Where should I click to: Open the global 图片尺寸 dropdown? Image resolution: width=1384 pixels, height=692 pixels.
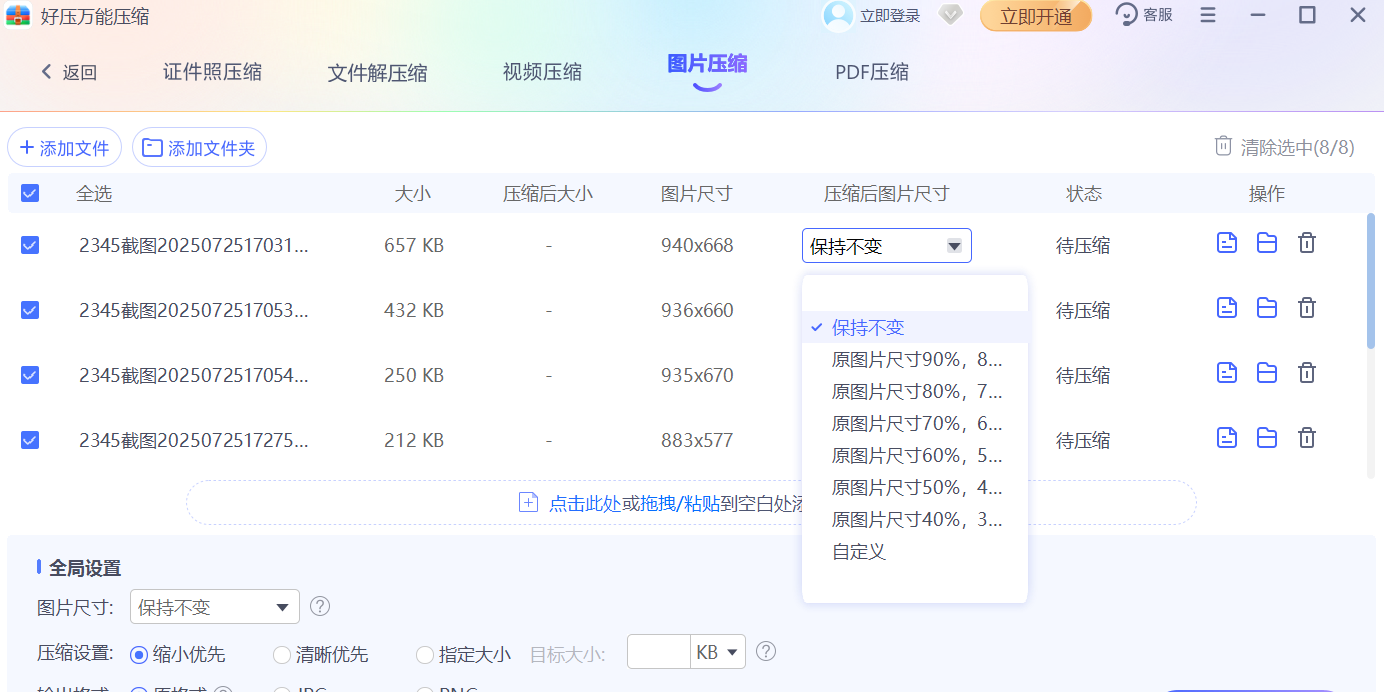pyautogui.click(x=215, y=607)
